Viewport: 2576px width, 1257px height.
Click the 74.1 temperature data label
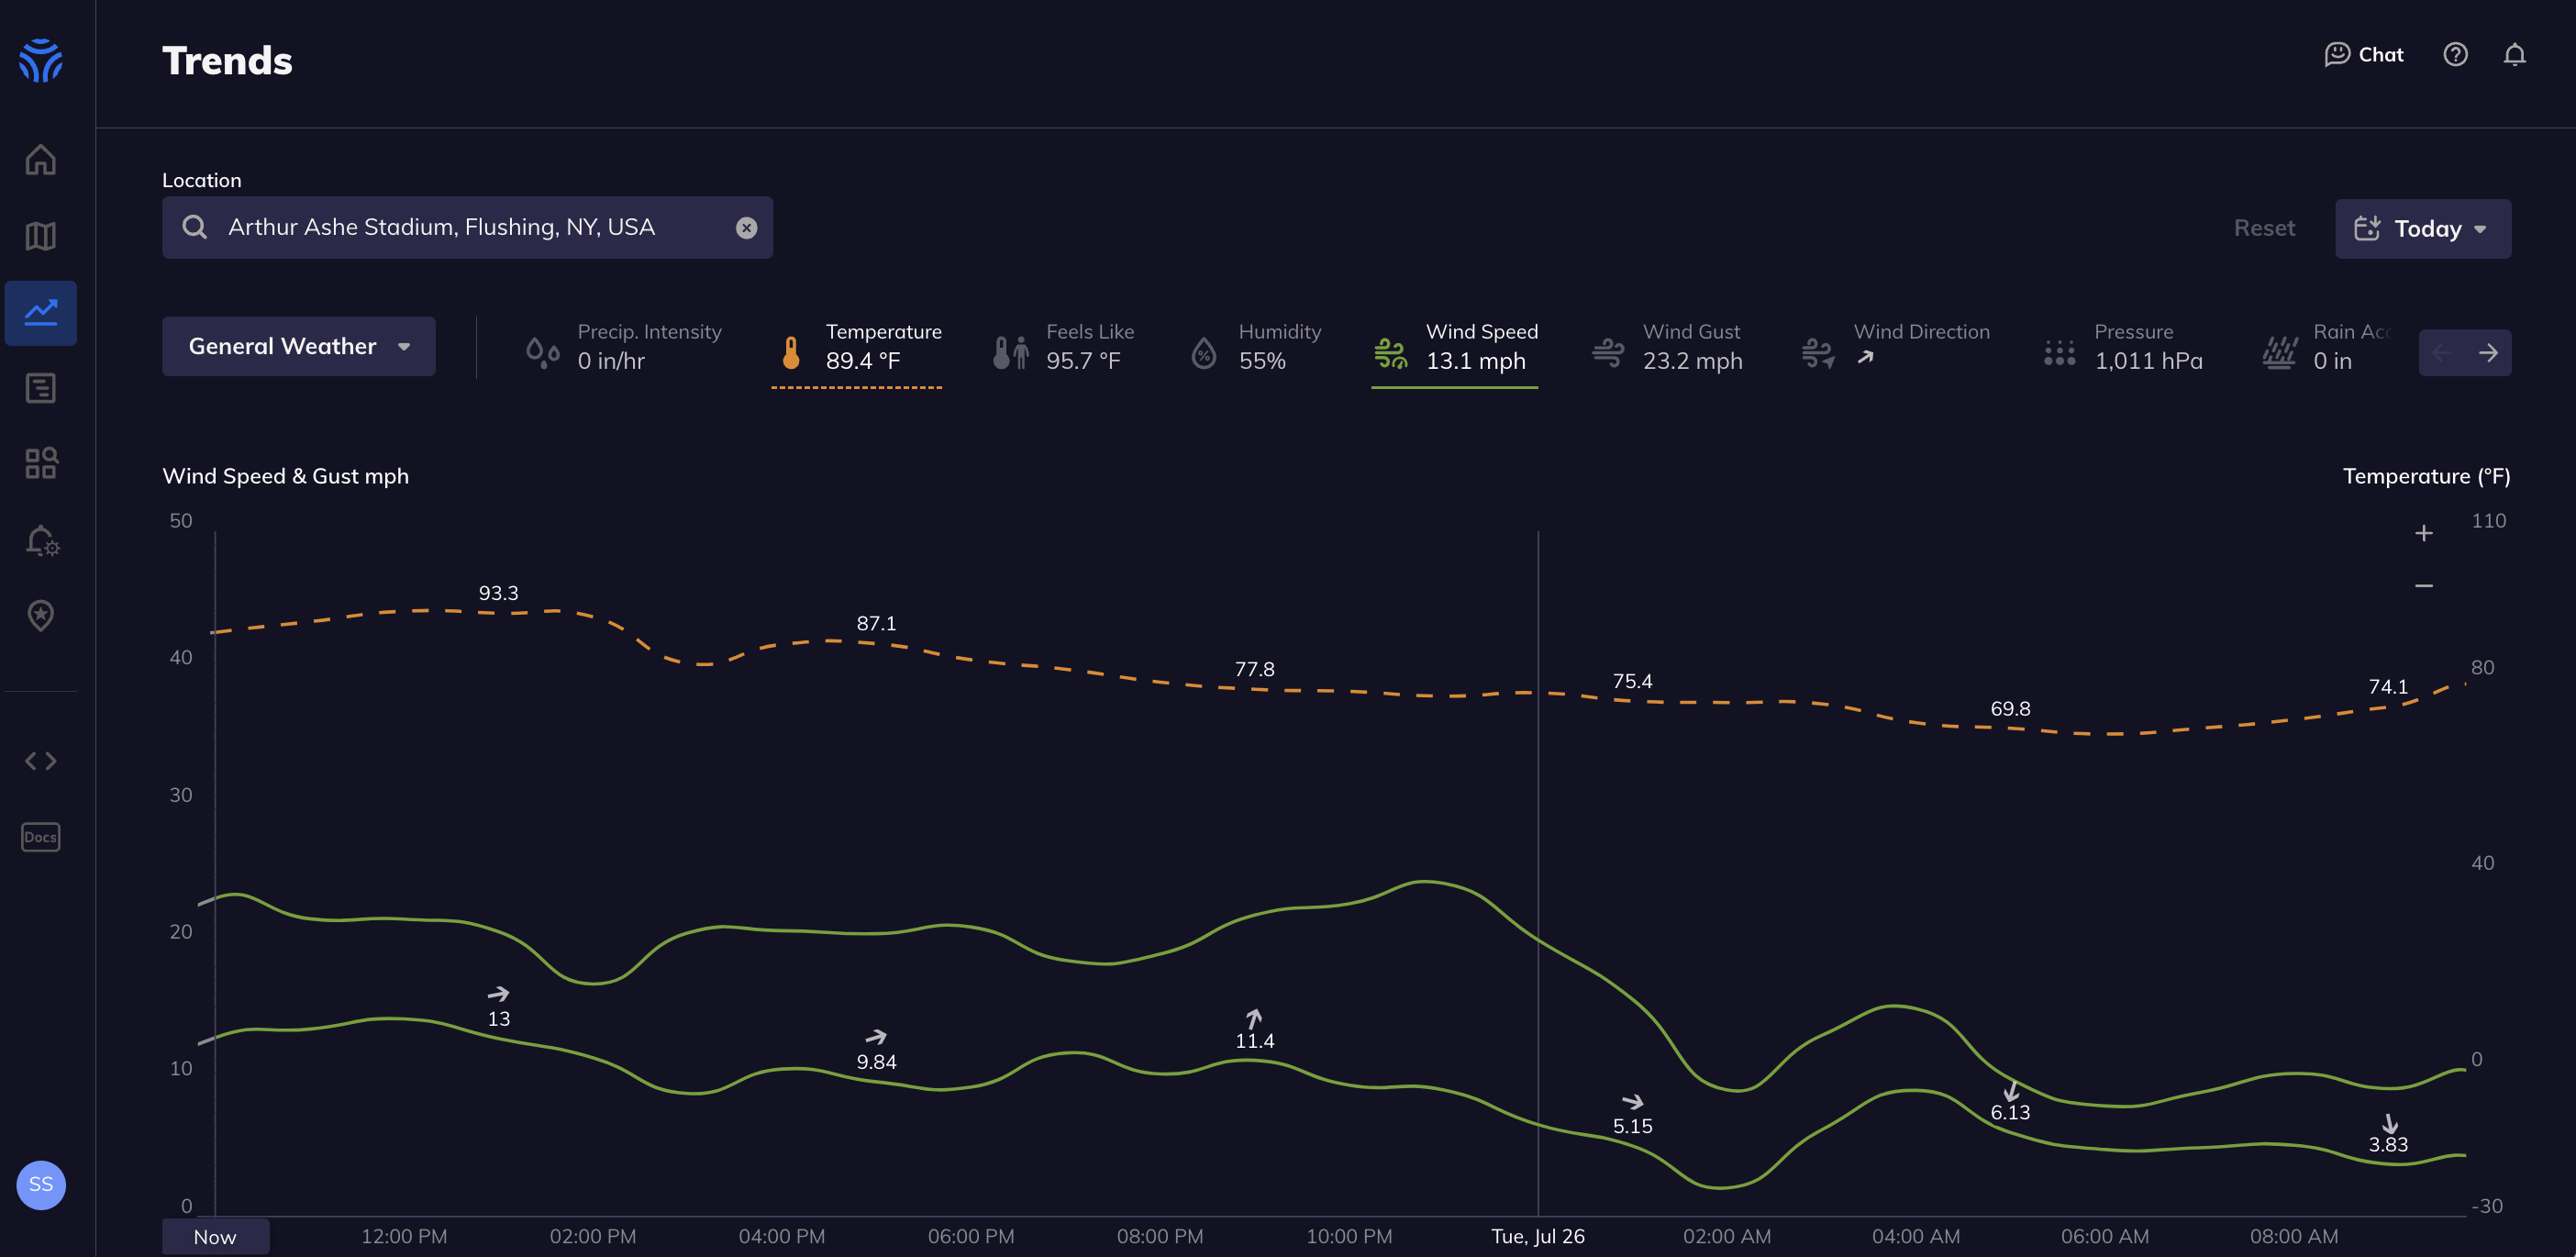2388,687
